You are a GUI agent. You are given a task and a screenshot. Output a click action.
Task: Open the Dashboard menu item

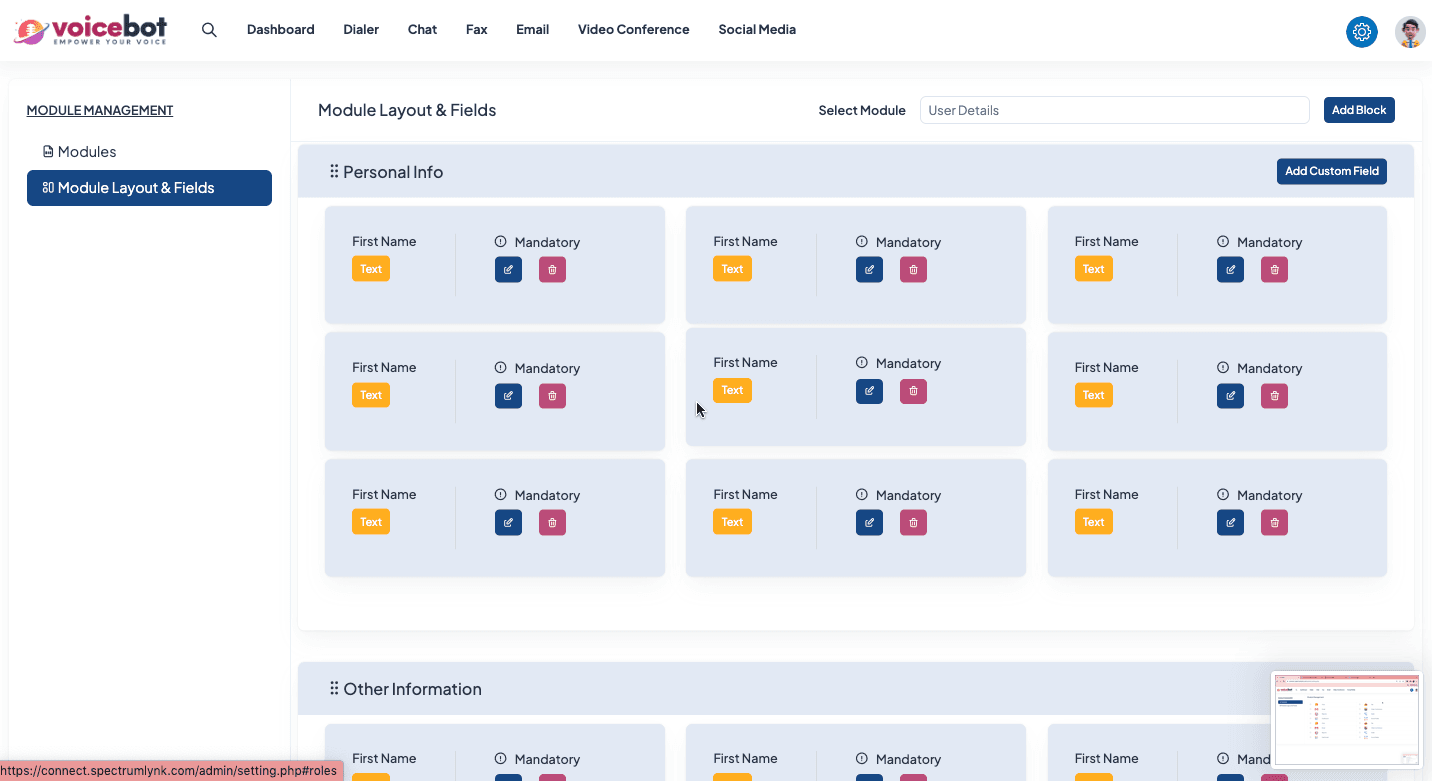280,30
